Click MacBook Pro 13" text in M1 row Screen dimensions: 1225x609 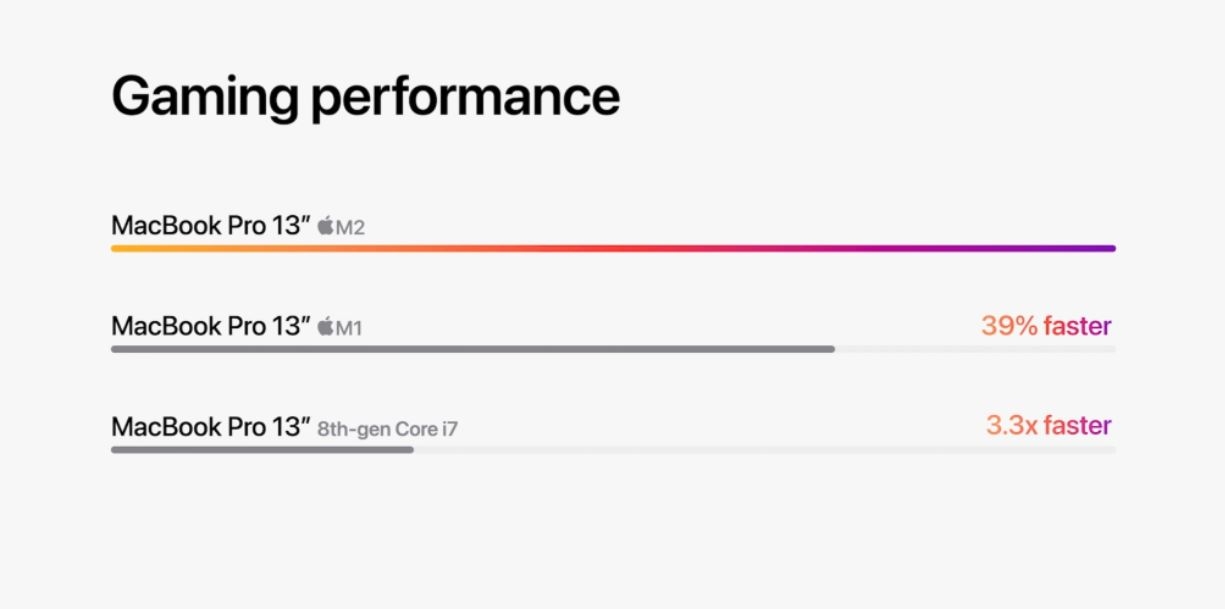tap(210, 326)
